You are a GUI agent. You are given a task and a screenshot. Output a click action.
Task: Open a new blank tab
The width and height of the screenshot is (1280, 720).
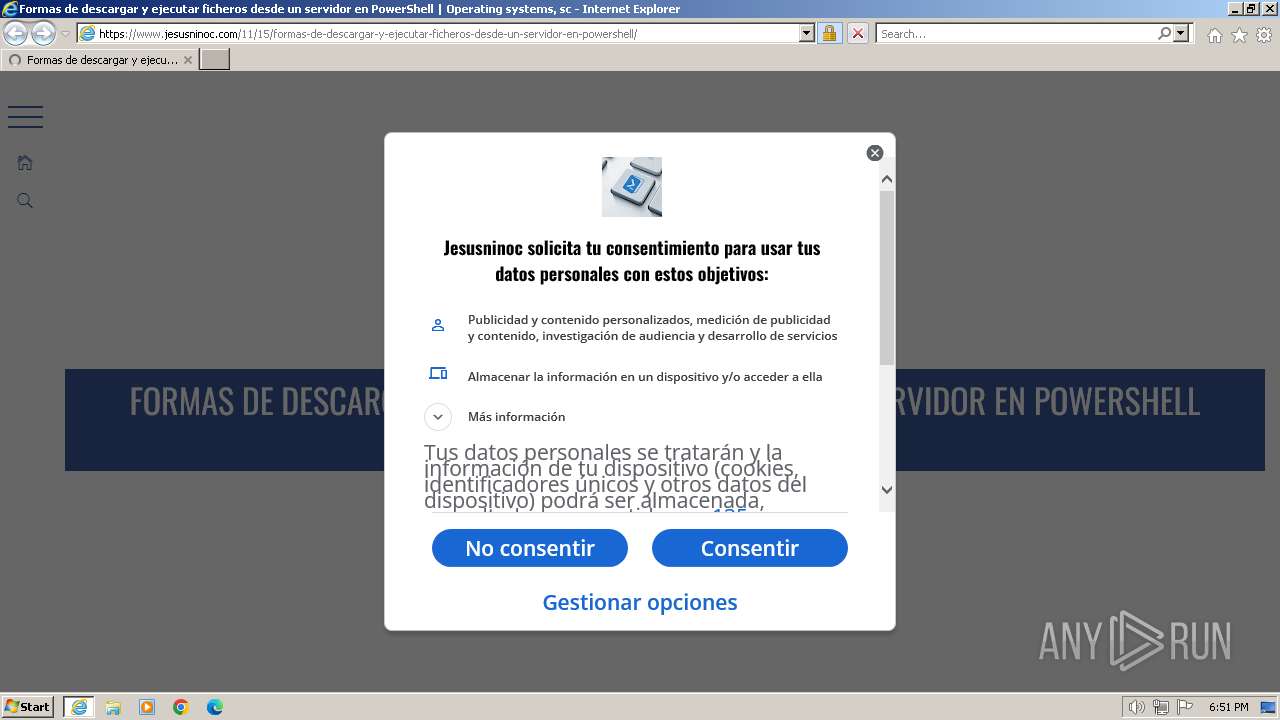(x=215, y=60)
